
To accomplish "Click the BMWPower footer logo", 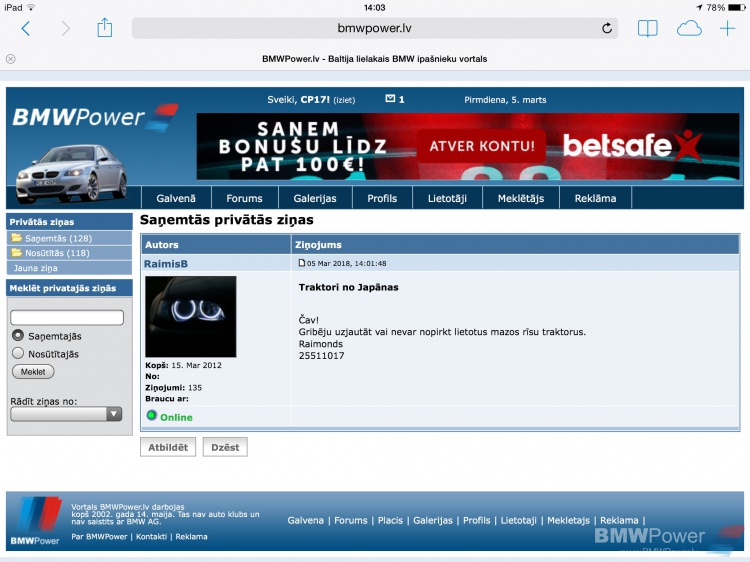I will pos(37,521).
